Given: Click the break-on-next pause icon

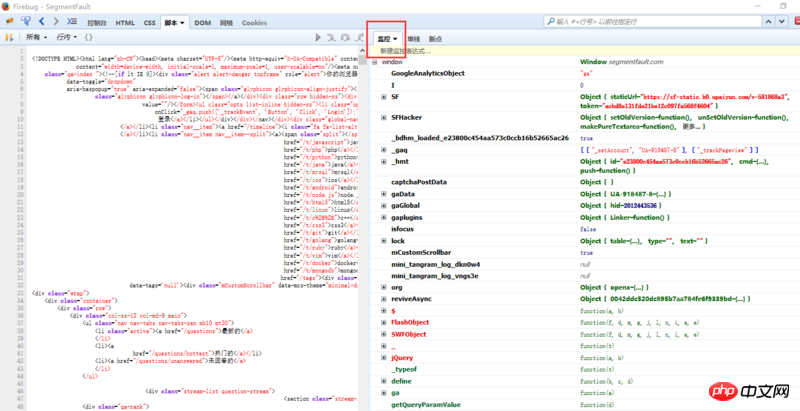Looking at the screenshot, I should (x=9, y=37).
